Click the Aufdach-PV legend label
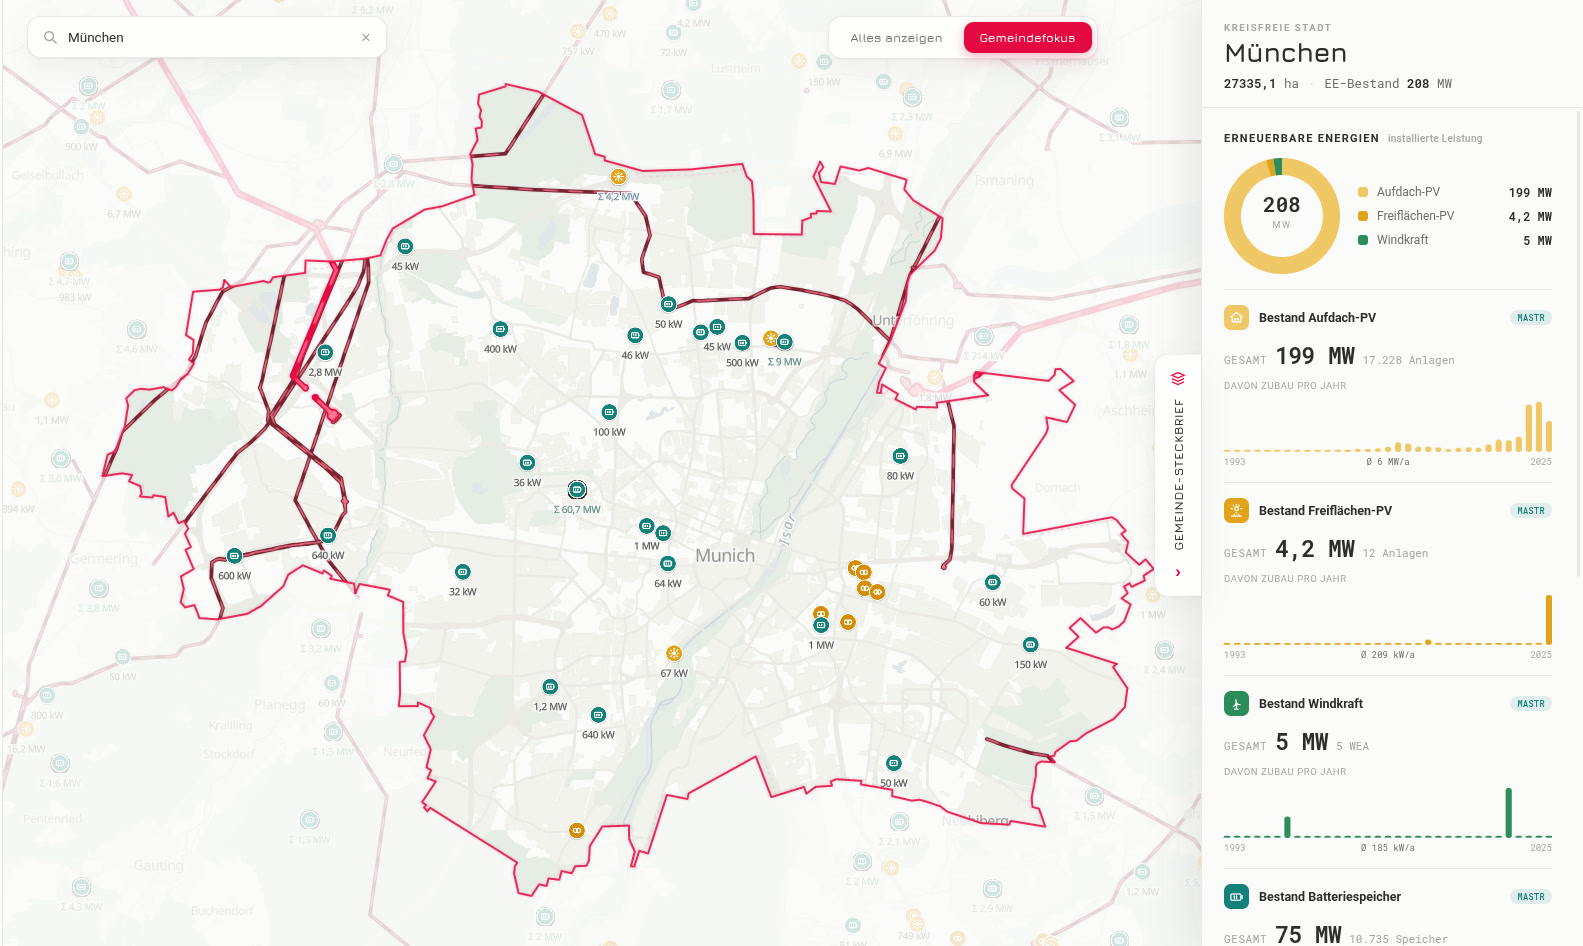The height and width of the screenshot is (946, 1583). click(x=1408, y=192)
